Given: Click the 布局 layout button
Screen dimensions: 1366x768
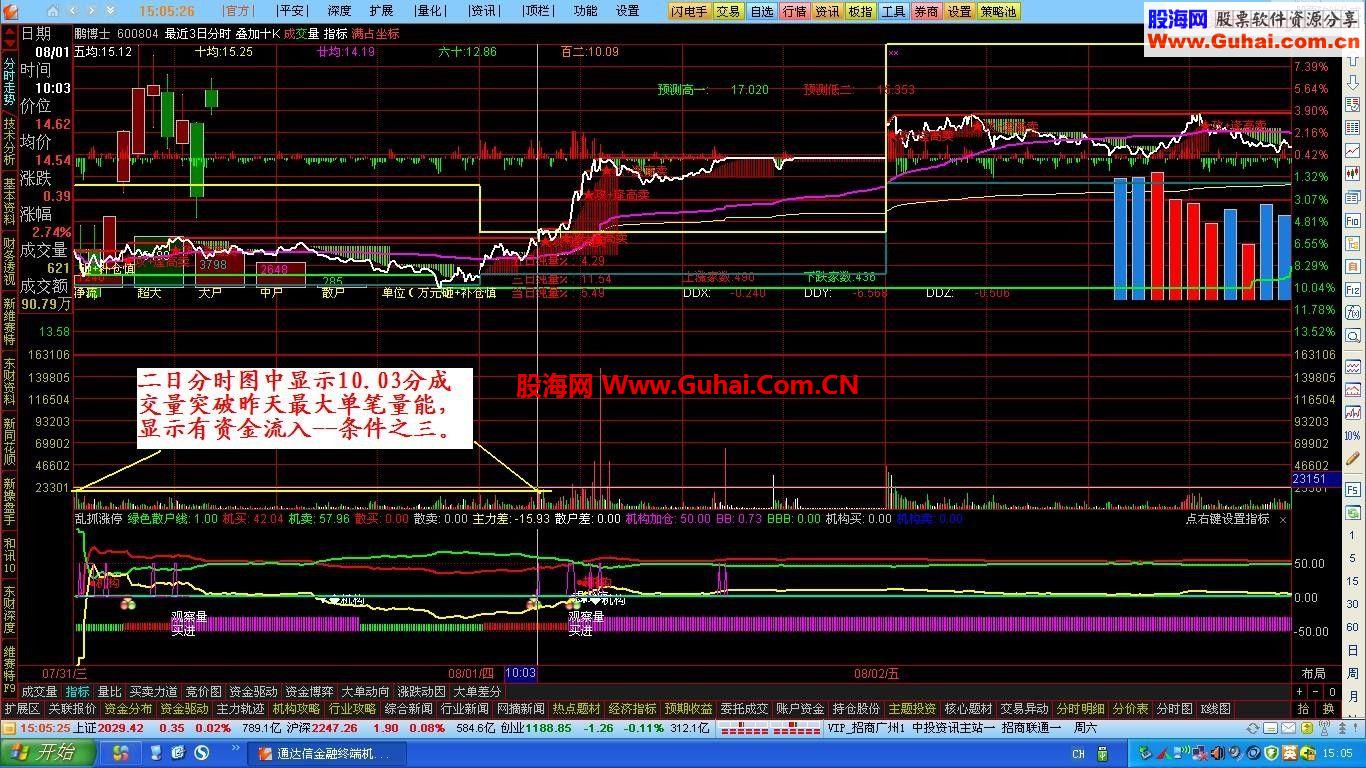Looking at the screenshot, I should tap(1314, 674).
